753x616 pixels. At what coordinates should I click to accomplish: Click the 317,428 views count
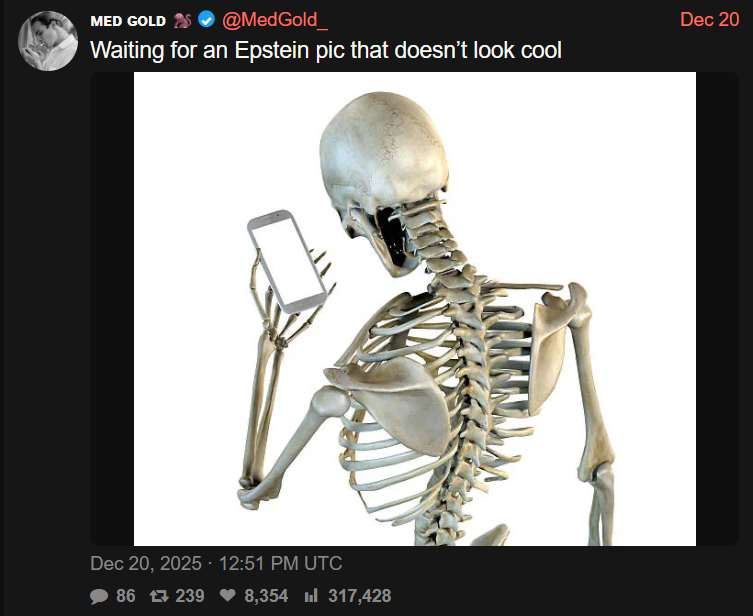coord(360,596)
